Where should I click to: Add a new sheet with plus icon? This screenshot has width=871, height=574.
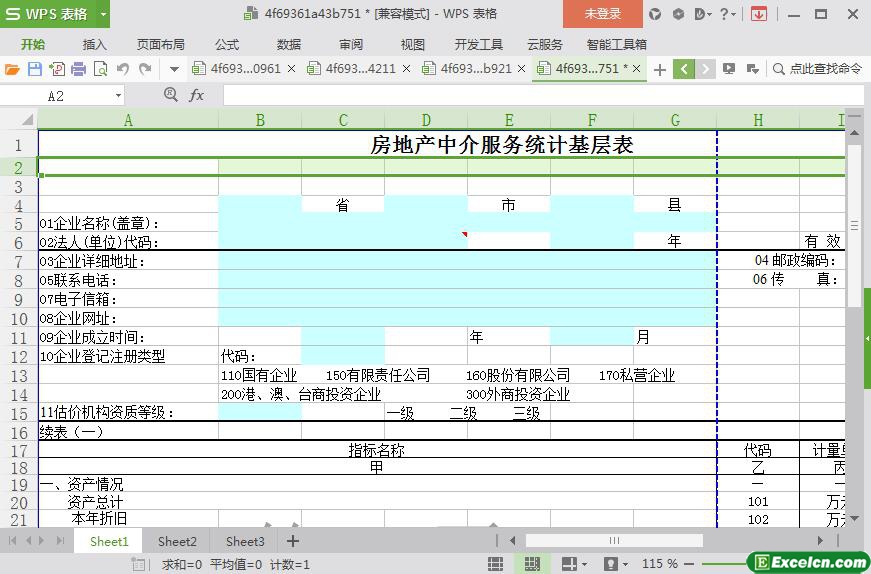pyautogui.click(x=293, y=541)
